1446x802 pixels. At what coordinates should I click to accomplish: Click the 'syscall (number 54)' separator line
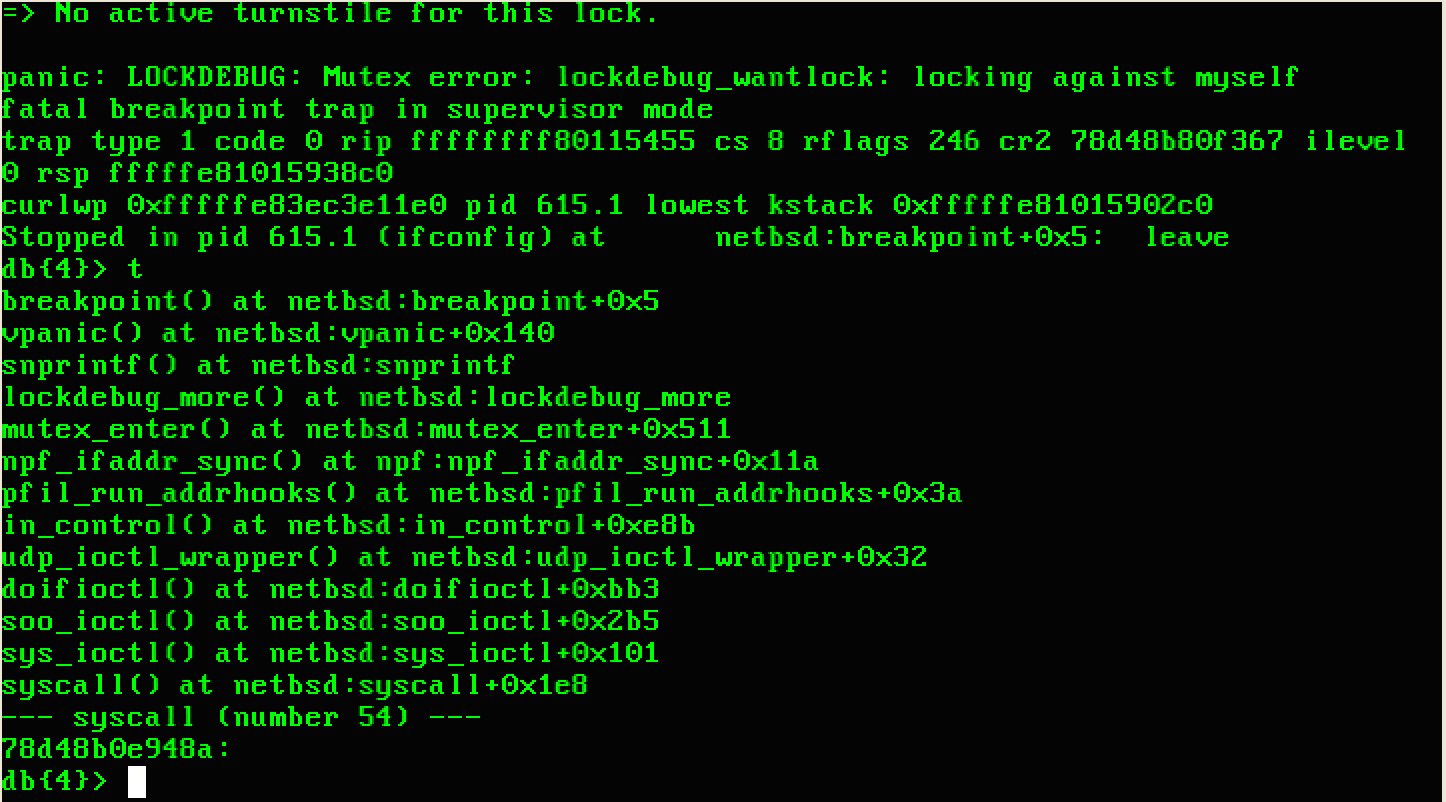(x=241, y=717)
